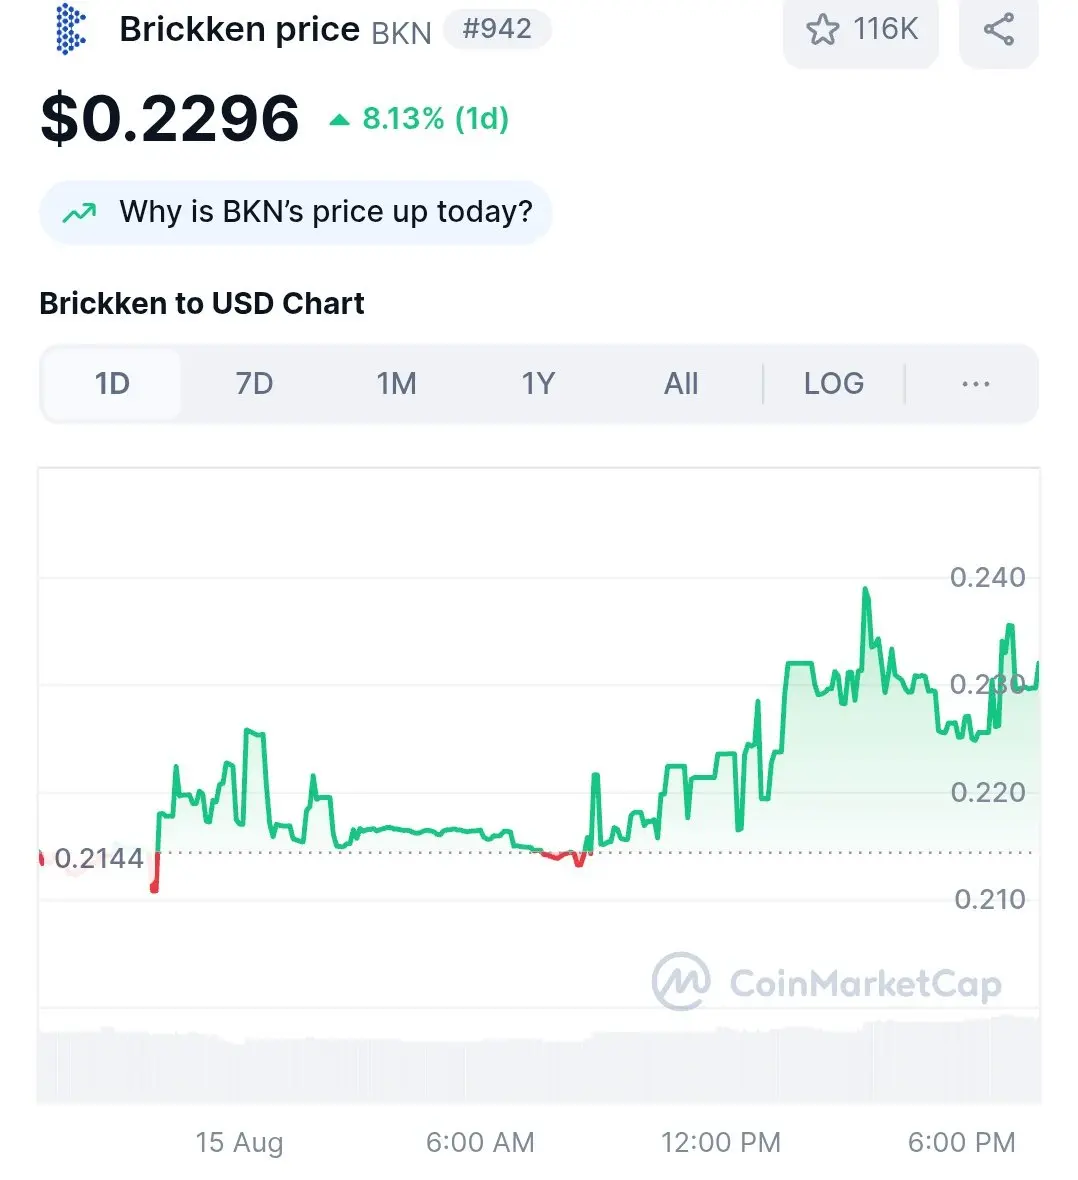Click the #942 rank badge
The width and height of the screenshot is (1078, 1180).
pos(497,29)
